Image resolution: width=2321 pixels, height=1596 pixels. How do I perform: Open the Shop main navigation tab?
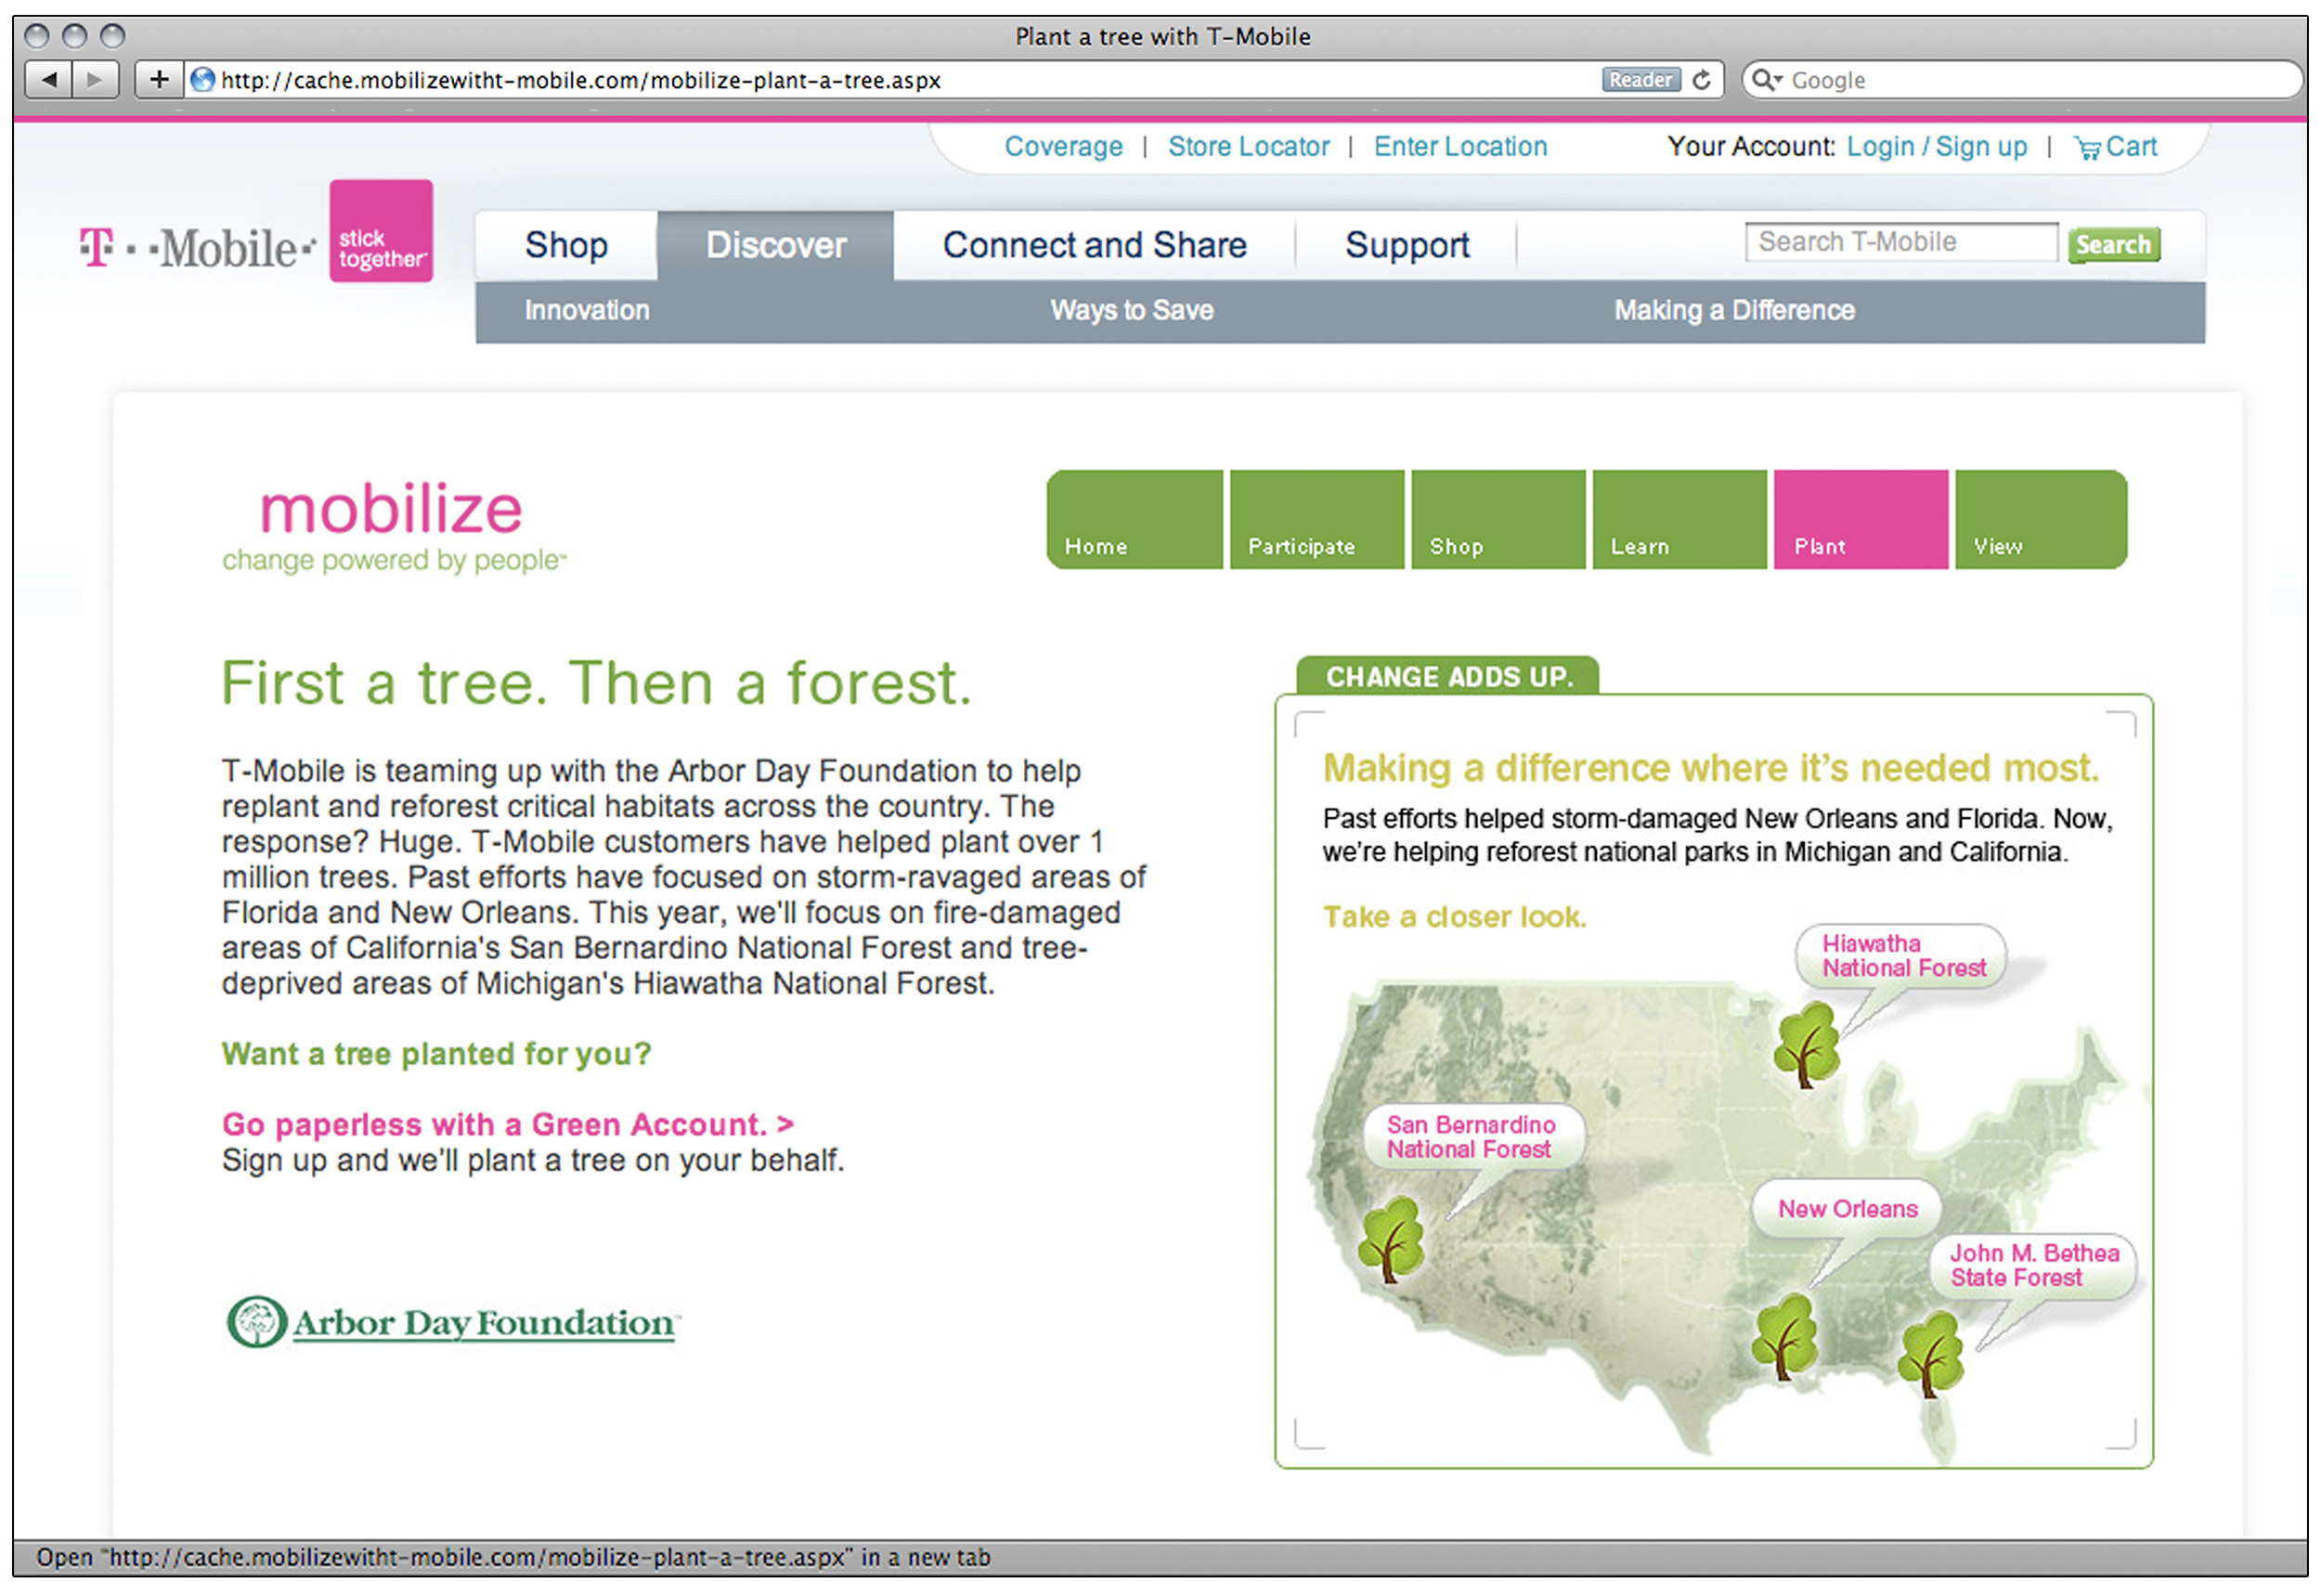[x=566, y=245]
